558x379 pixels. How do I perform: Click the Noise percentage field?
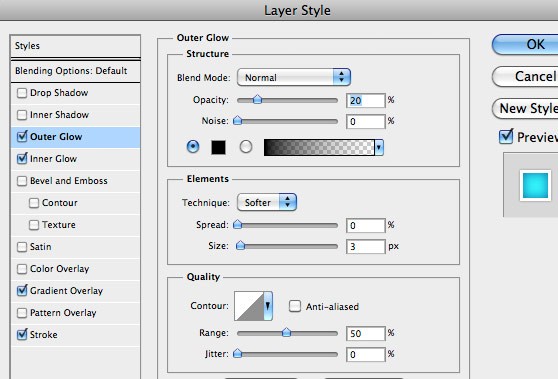pyautogui.click(x=365, y=122)
